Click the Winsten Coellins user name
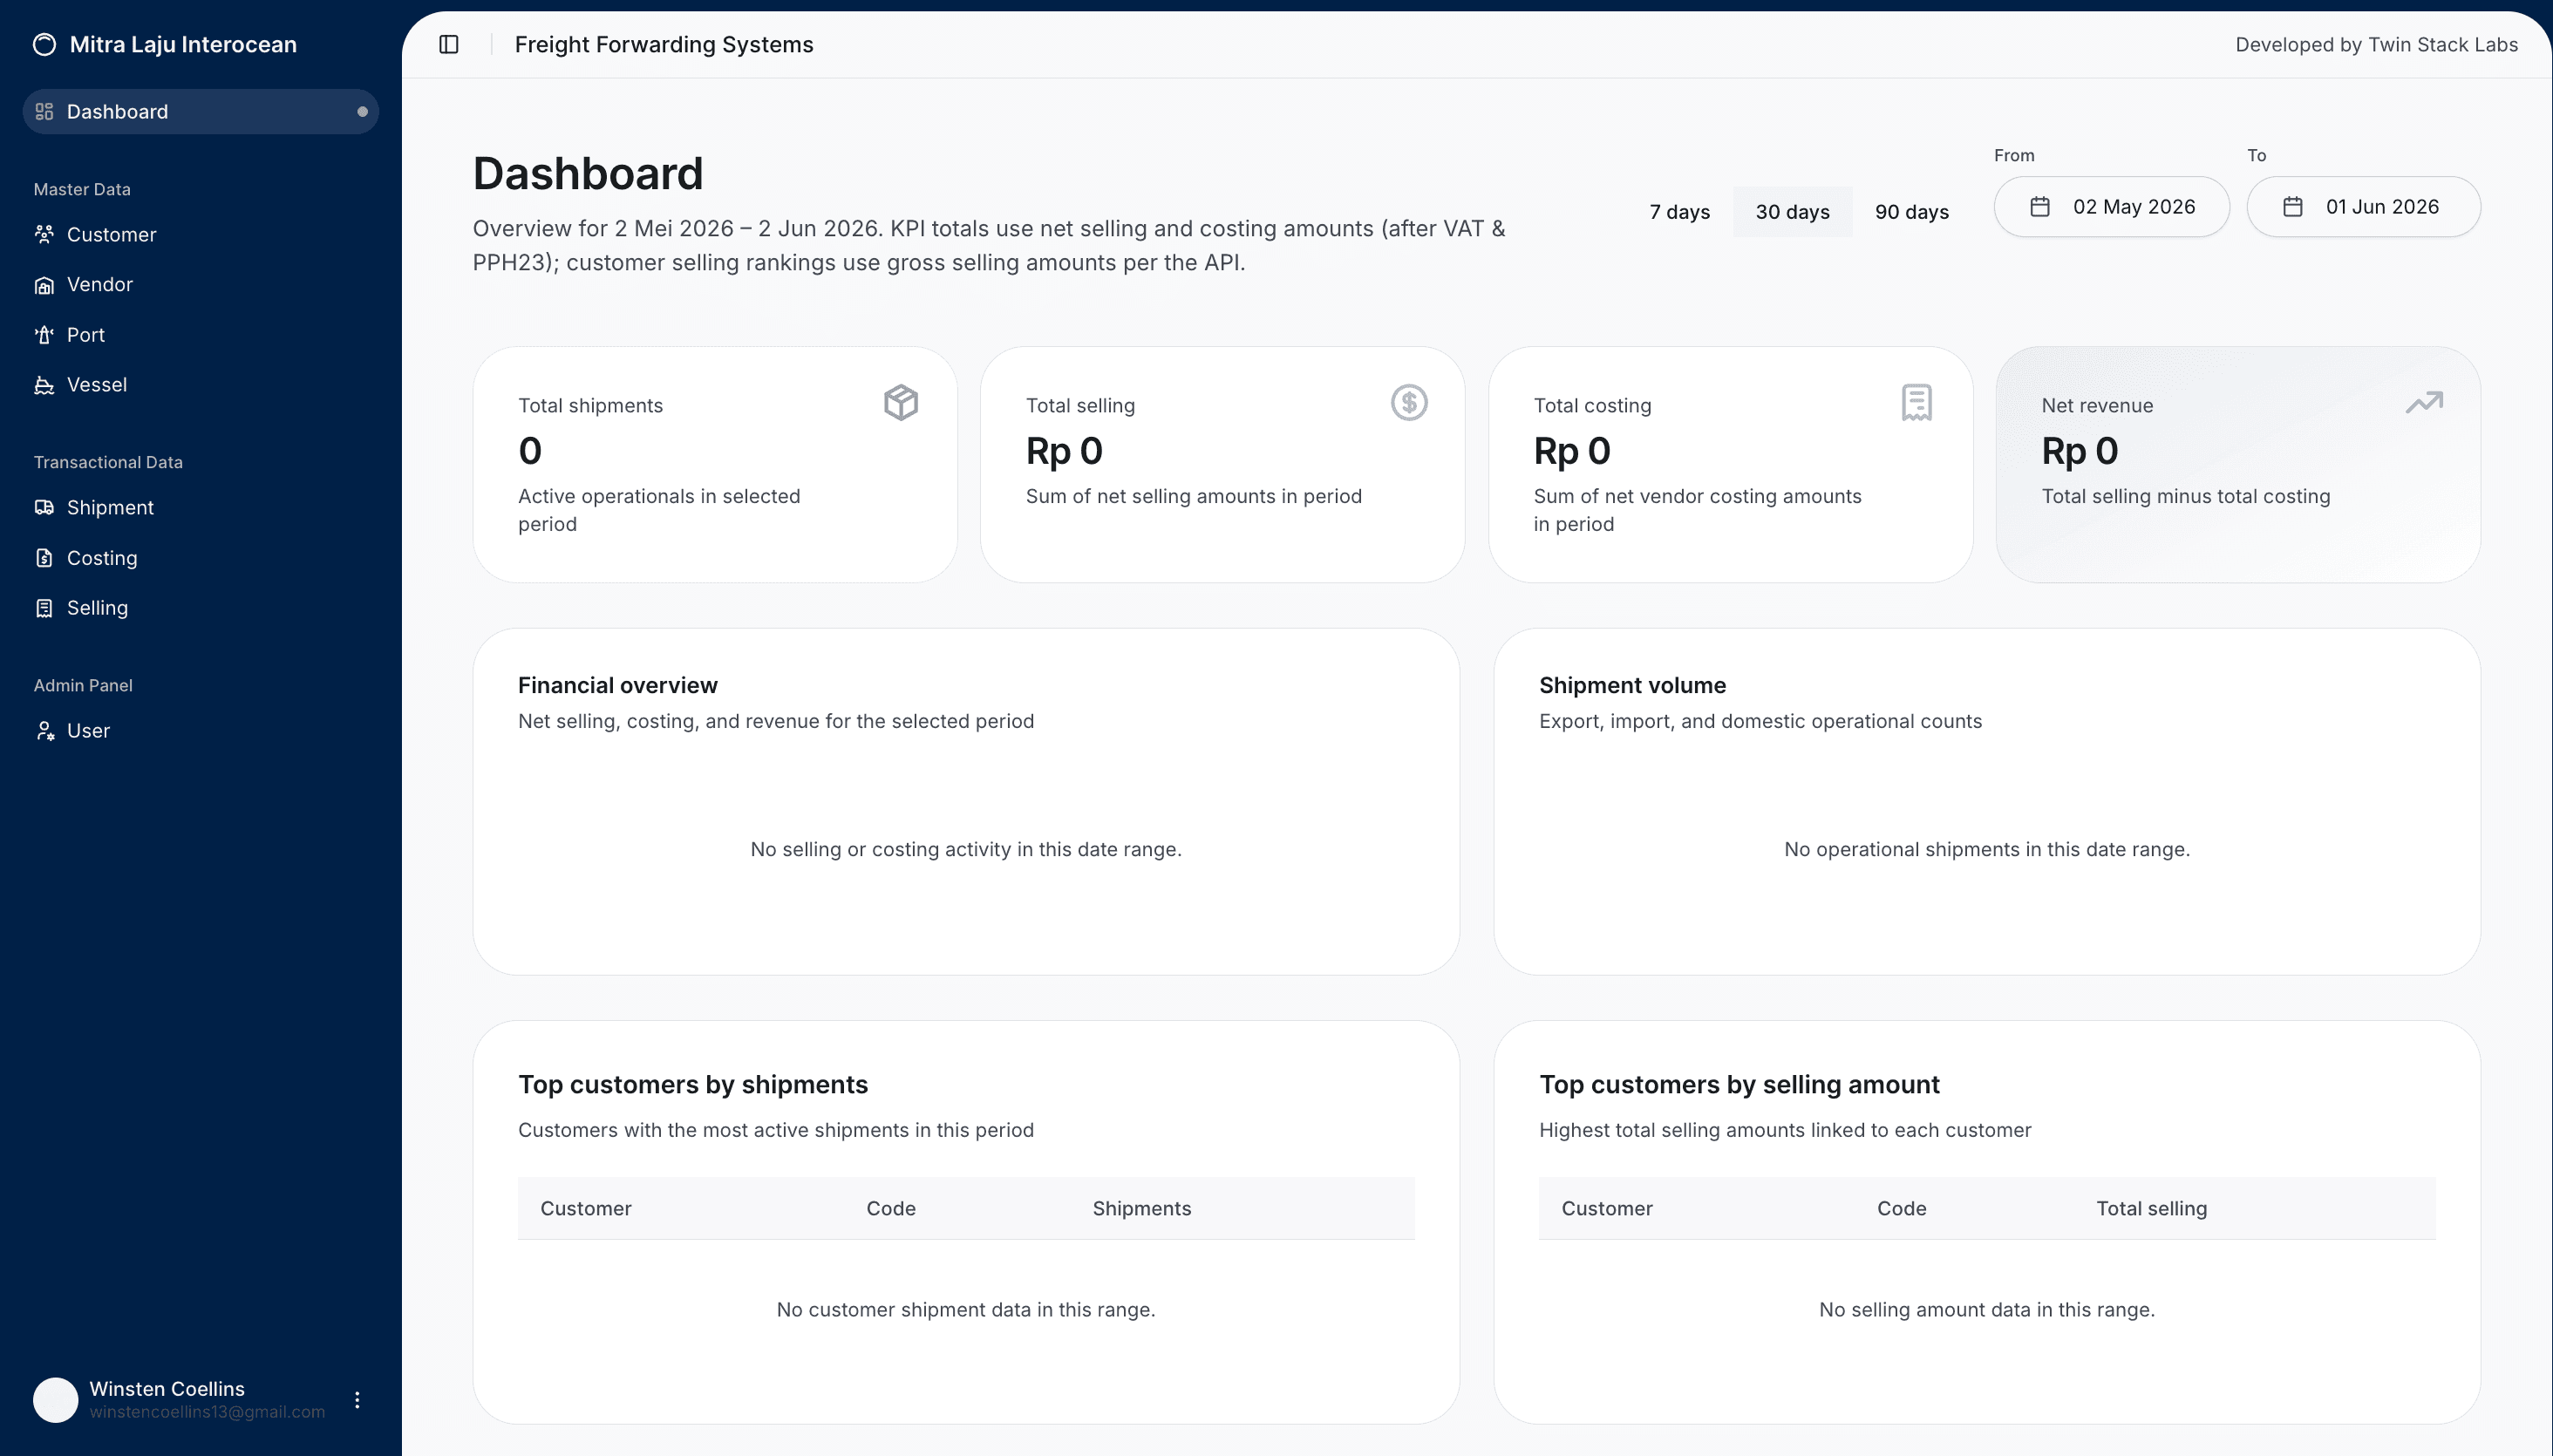The width and height of the screenshot is (2553, 1456). (167, 1388)
